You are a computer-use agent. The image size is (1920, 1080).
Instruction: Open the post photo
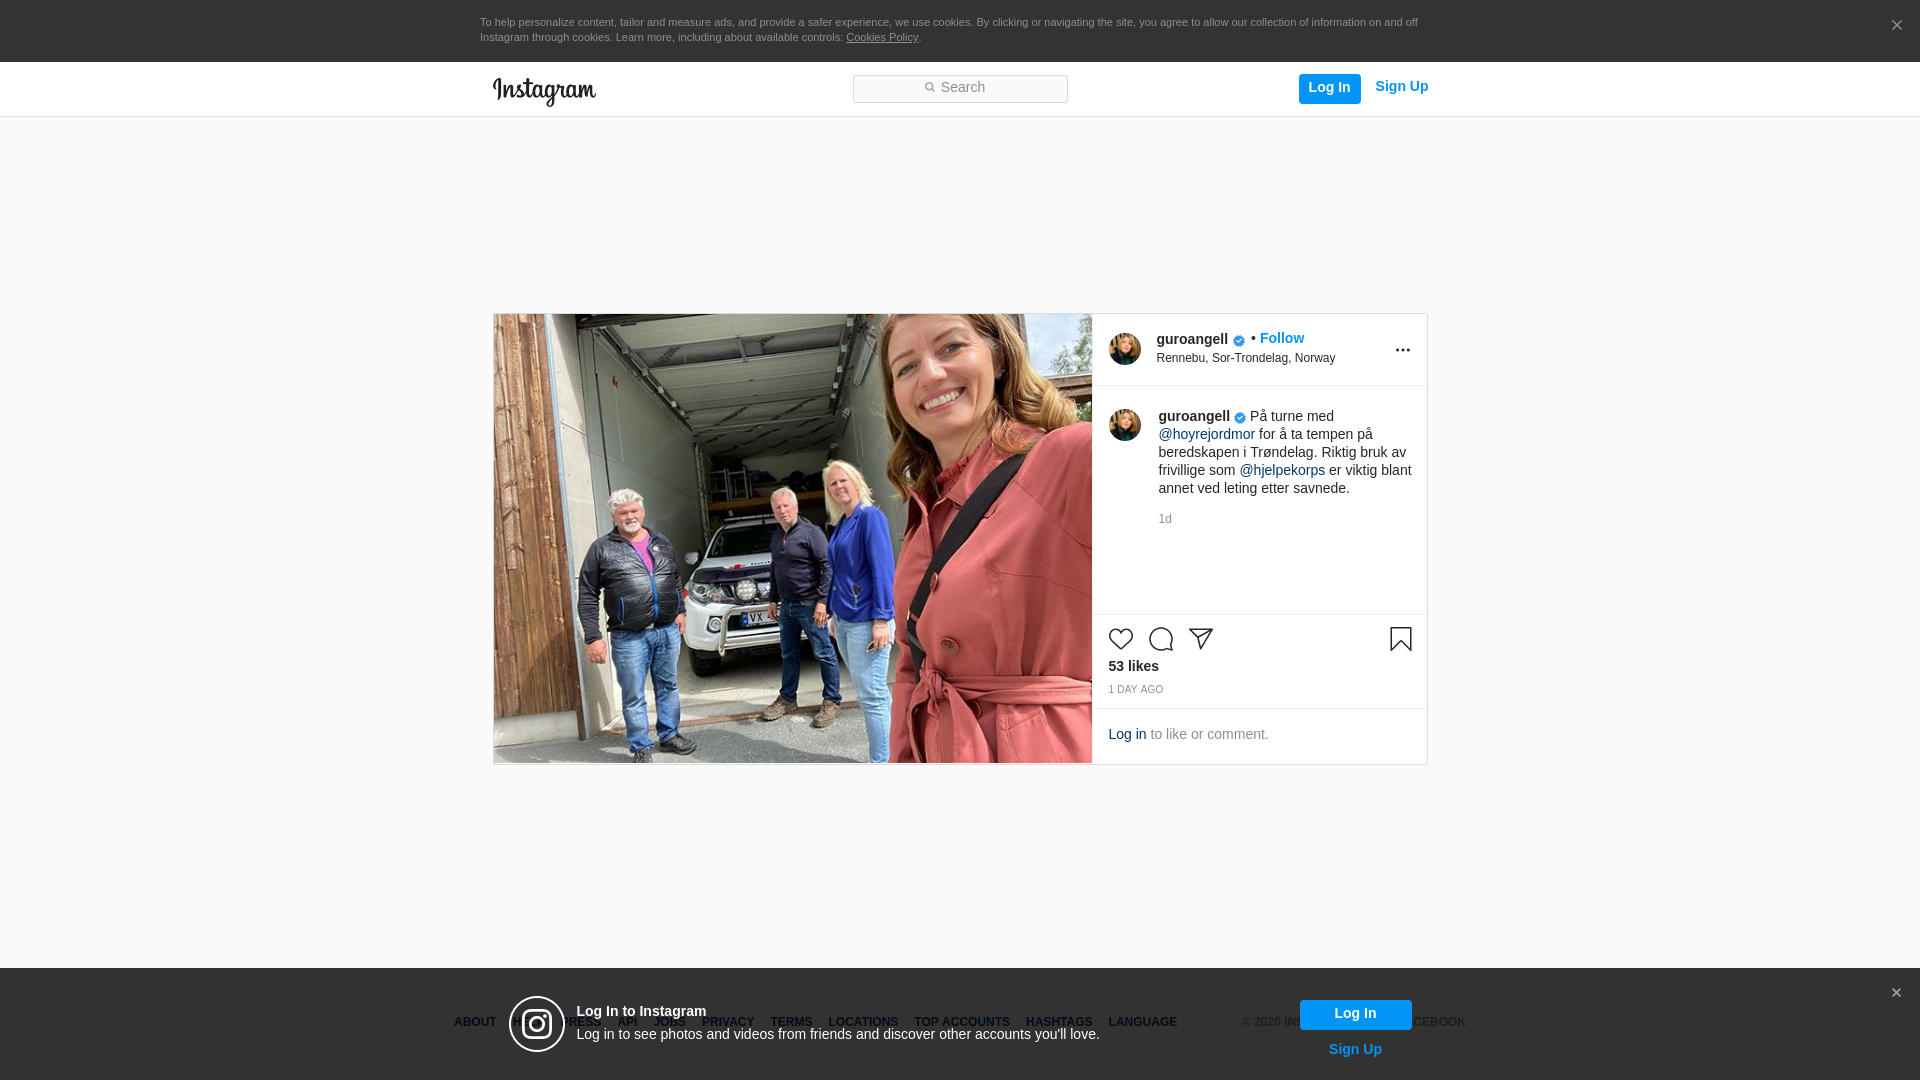pos(792,539)
